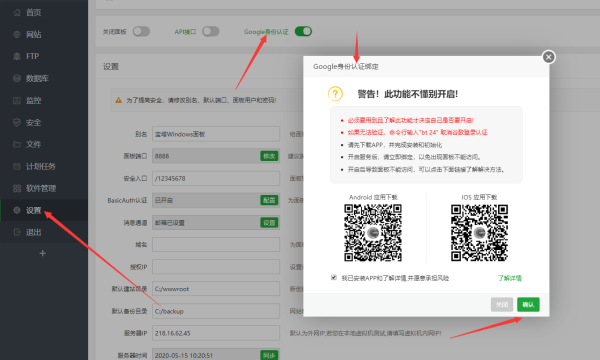Click the Android 应用下载 QR code

pyautogui.click(x=373, y=233)
